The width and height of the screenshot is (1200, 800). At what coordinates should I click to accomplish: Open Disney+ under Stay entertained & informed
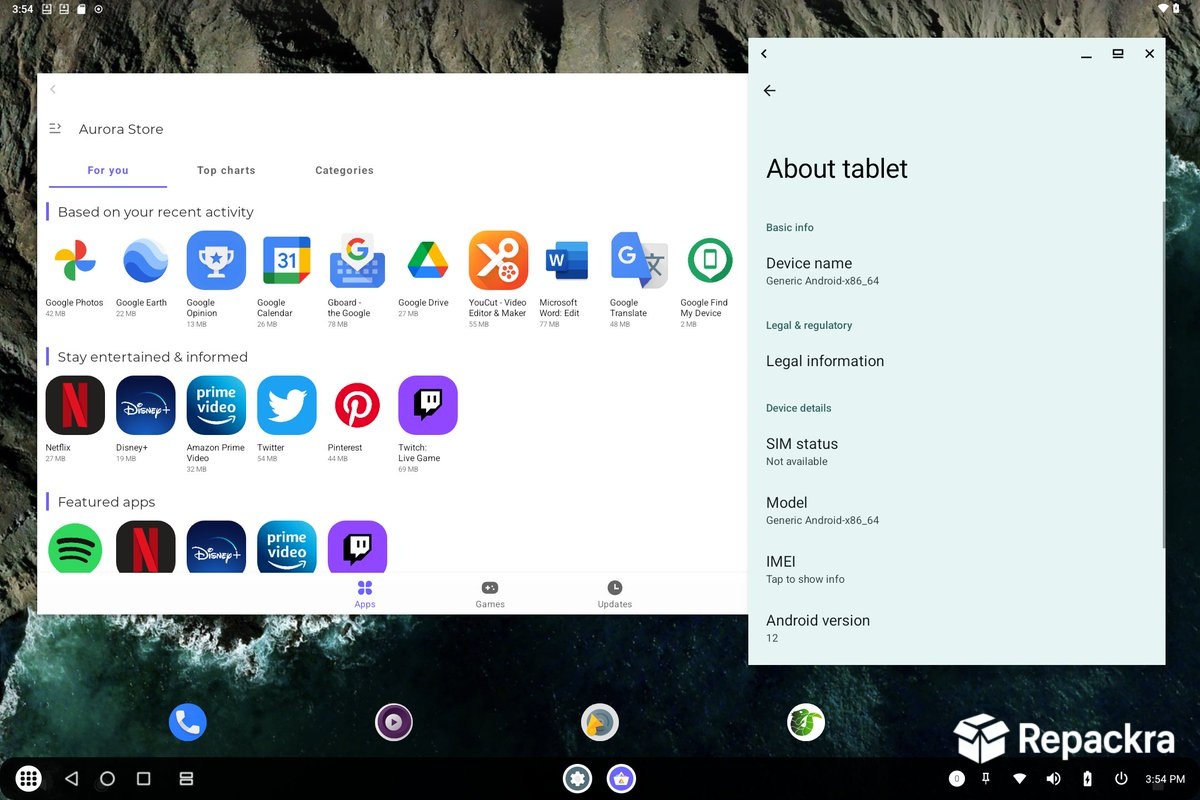click(x=146, y=406)
